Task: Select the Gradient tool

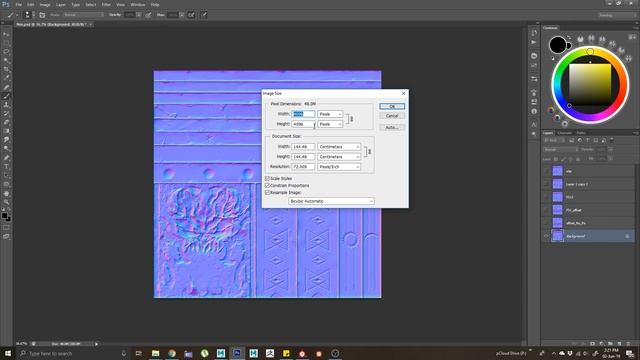Action: (6, 131)
